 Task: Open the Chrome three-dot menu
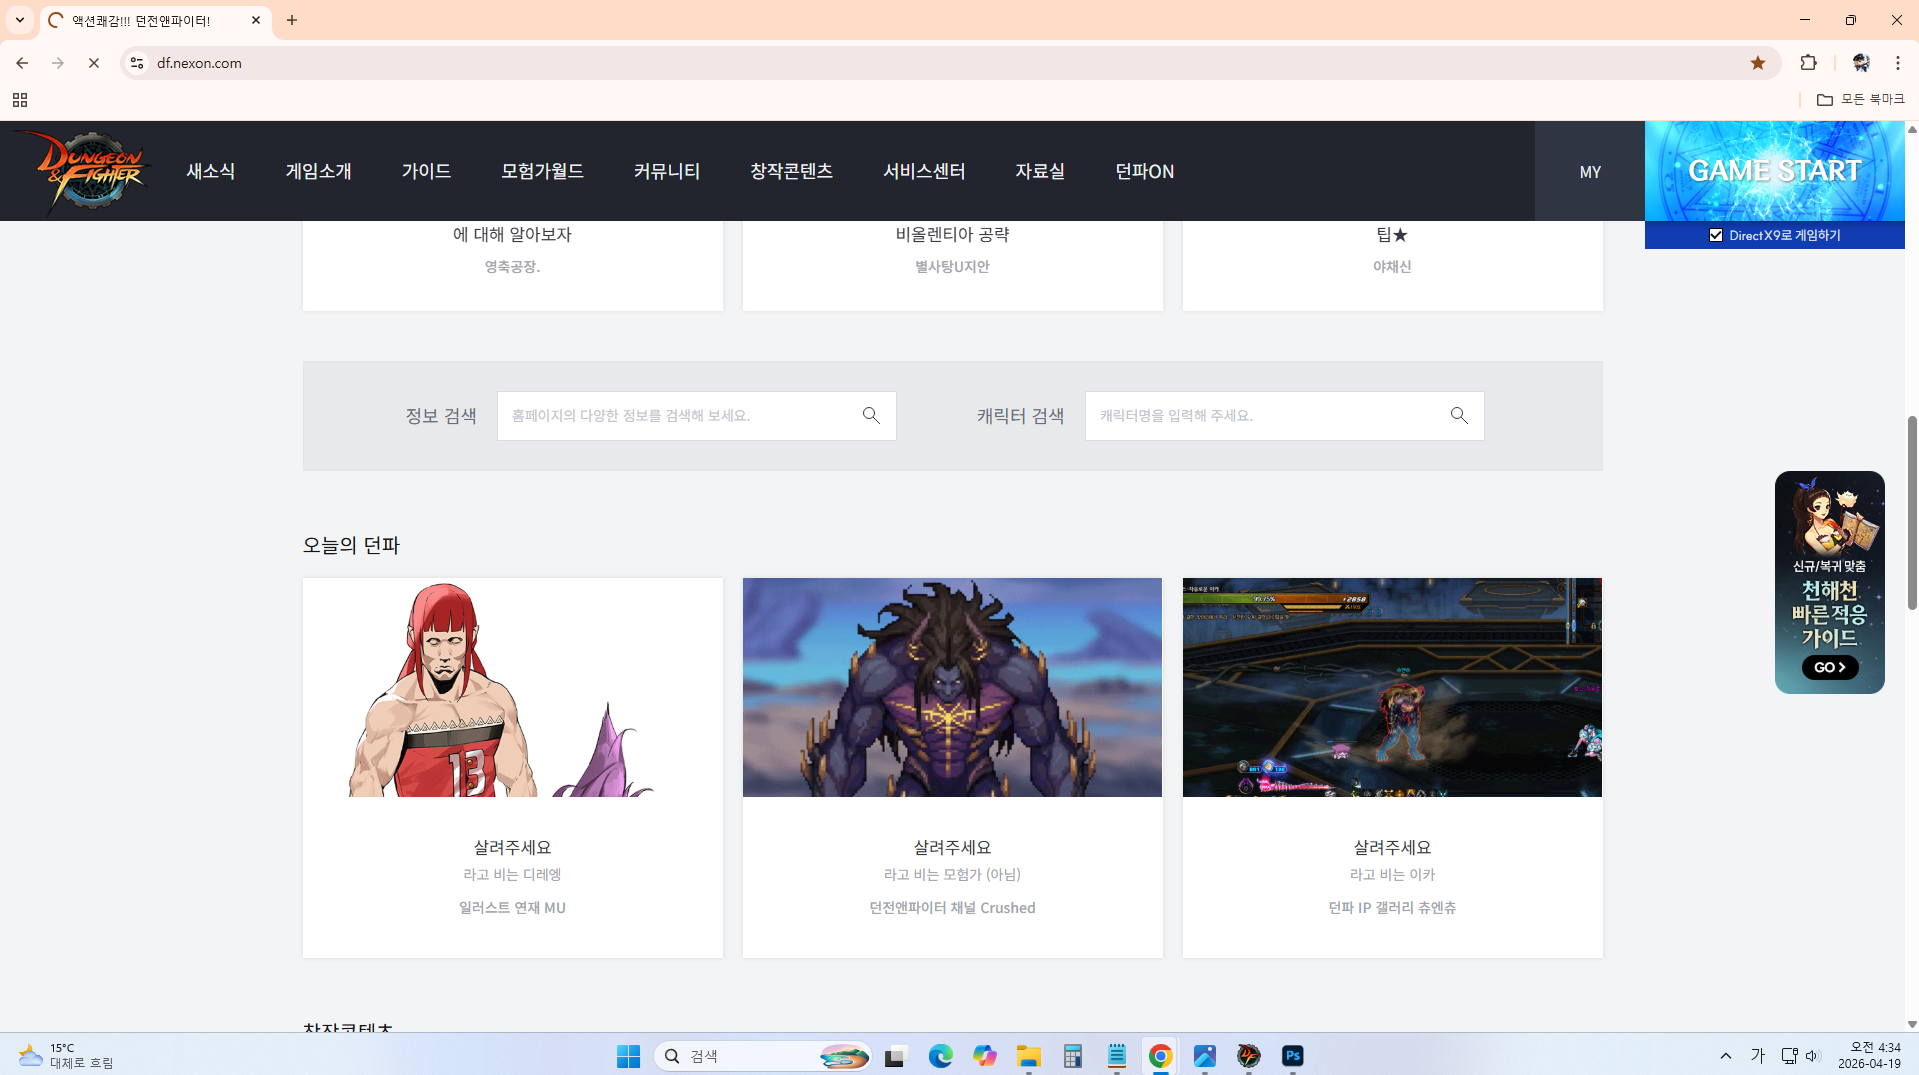[x=1897, y=63]
